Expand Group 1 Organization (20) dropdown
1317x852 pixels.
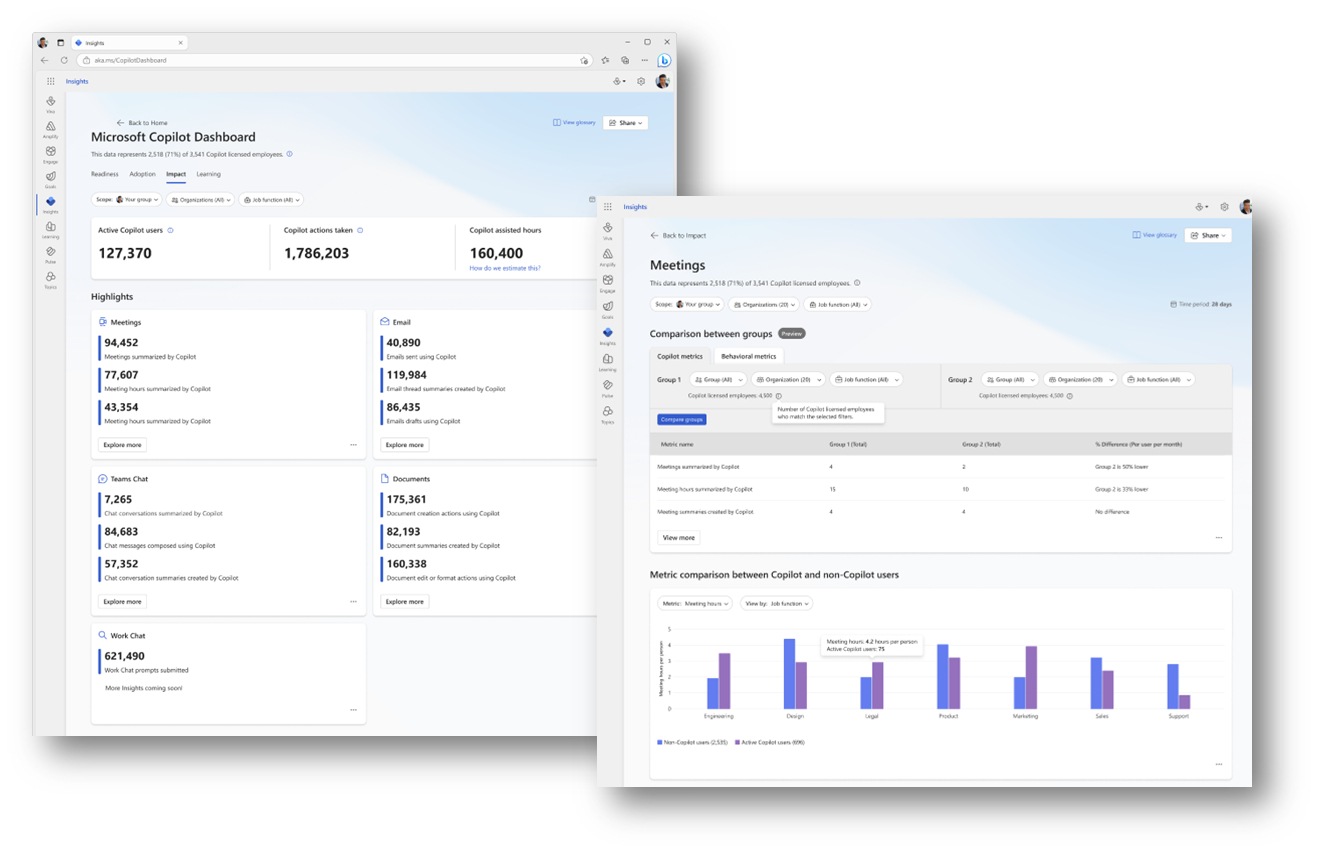pyautogui.click(x=788, y=380)
